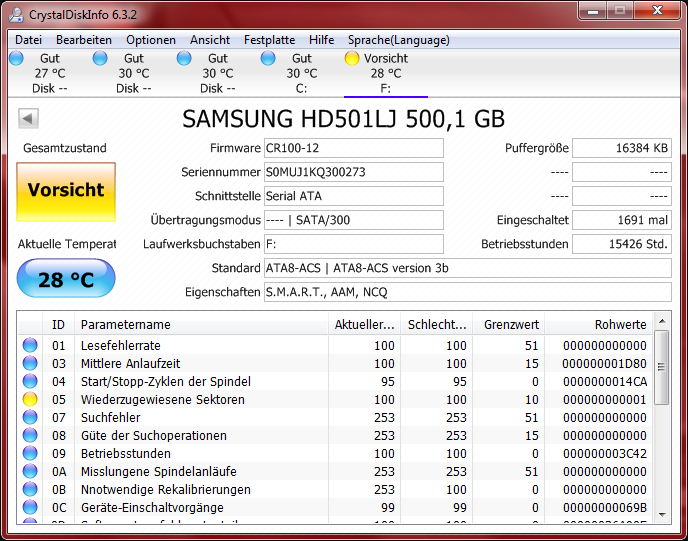Viewport: 688px width, 541px height.
Task: Select the Disk with Gut 30 °C second entry
Action: [x=133, y=73]
